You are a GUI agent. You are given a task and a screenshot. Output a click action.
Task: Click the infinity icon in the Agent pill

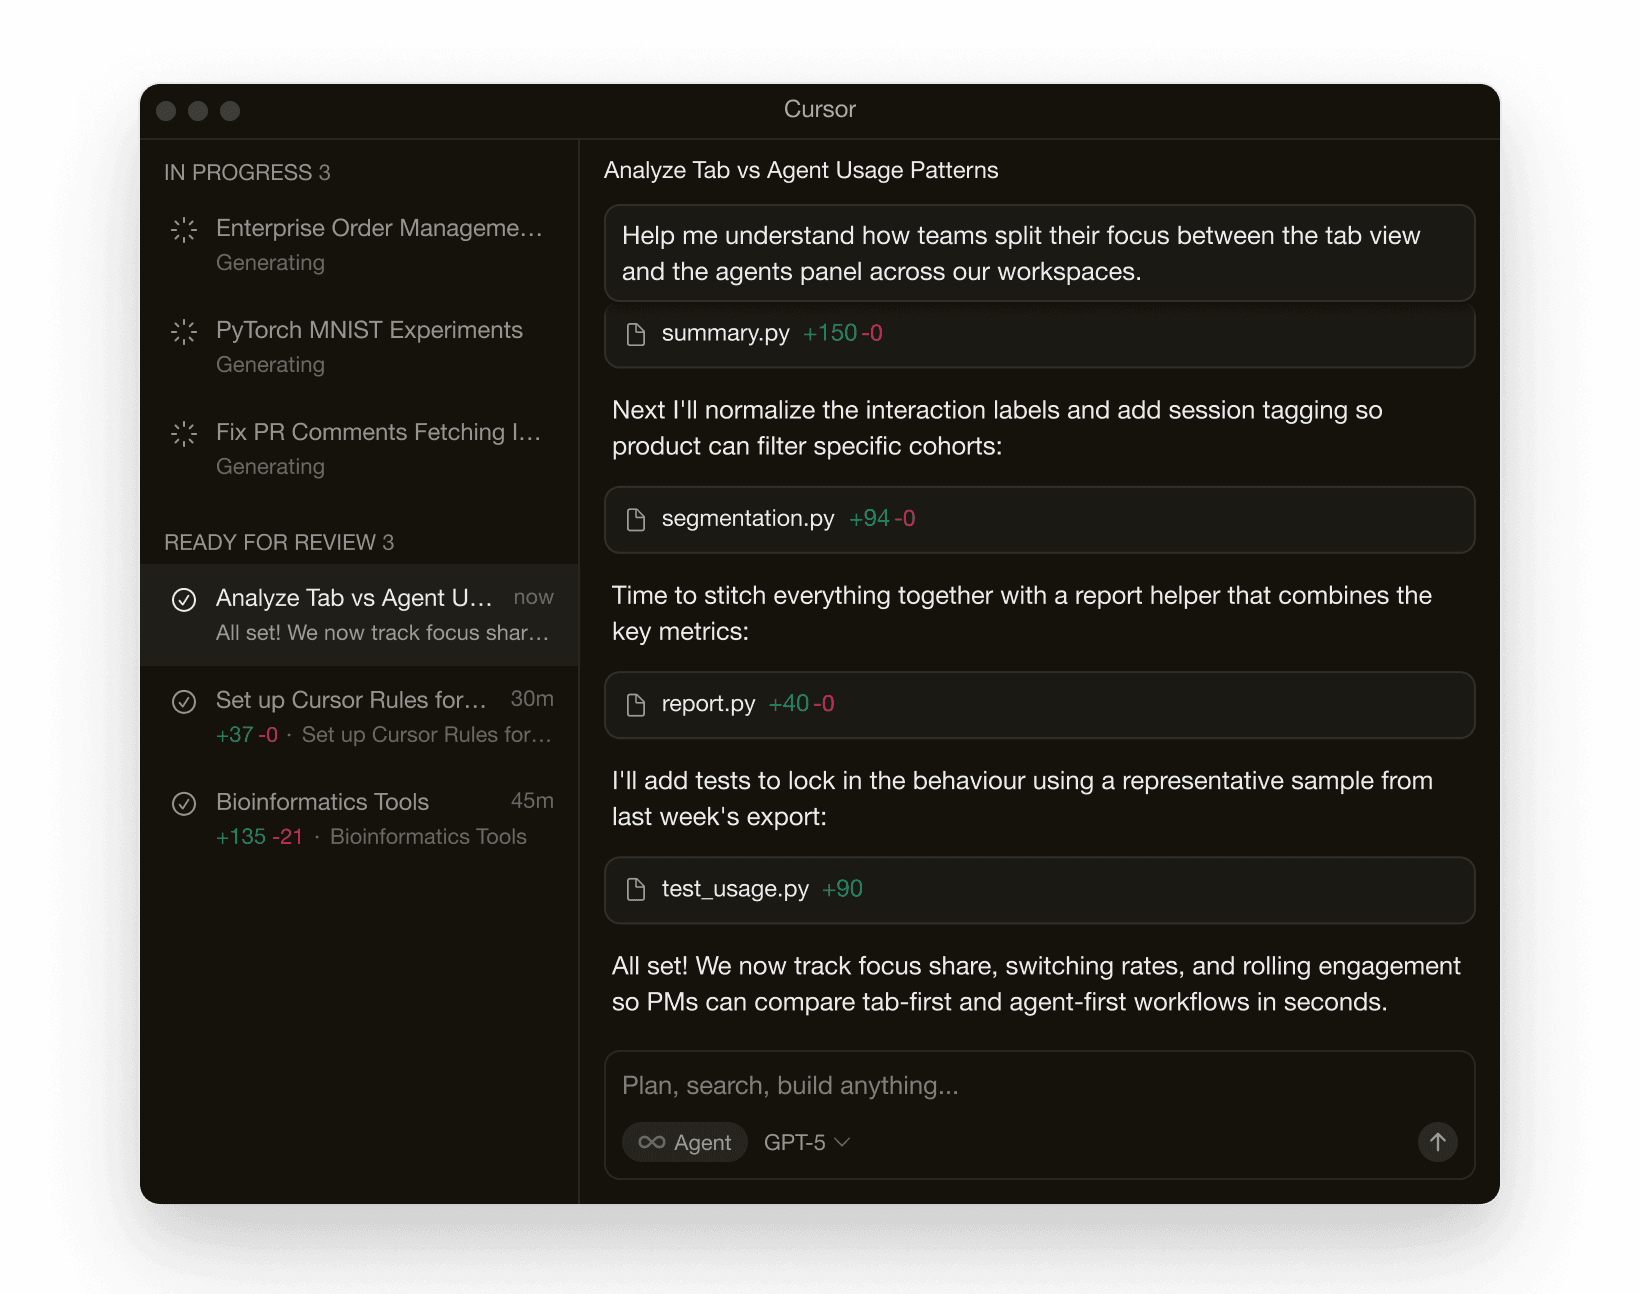652,1142
